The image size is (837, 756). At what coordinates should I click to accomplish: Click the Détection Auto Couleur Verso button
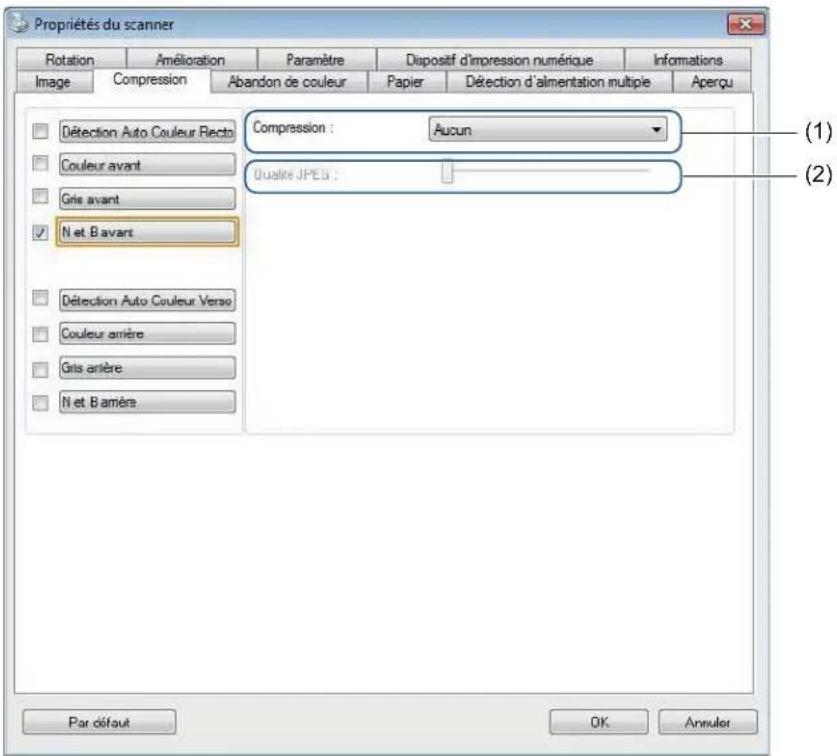[x=147, y=300]
